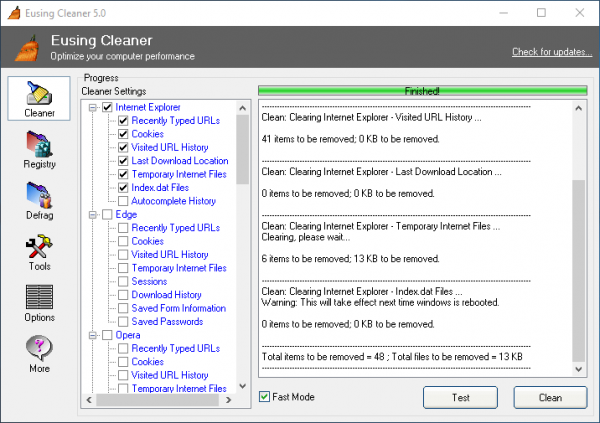The height and width of the screenshot is (423, 600).
Task: Uncheck Internet Explorer Temporary Internet Files
Action: (123, 174)
